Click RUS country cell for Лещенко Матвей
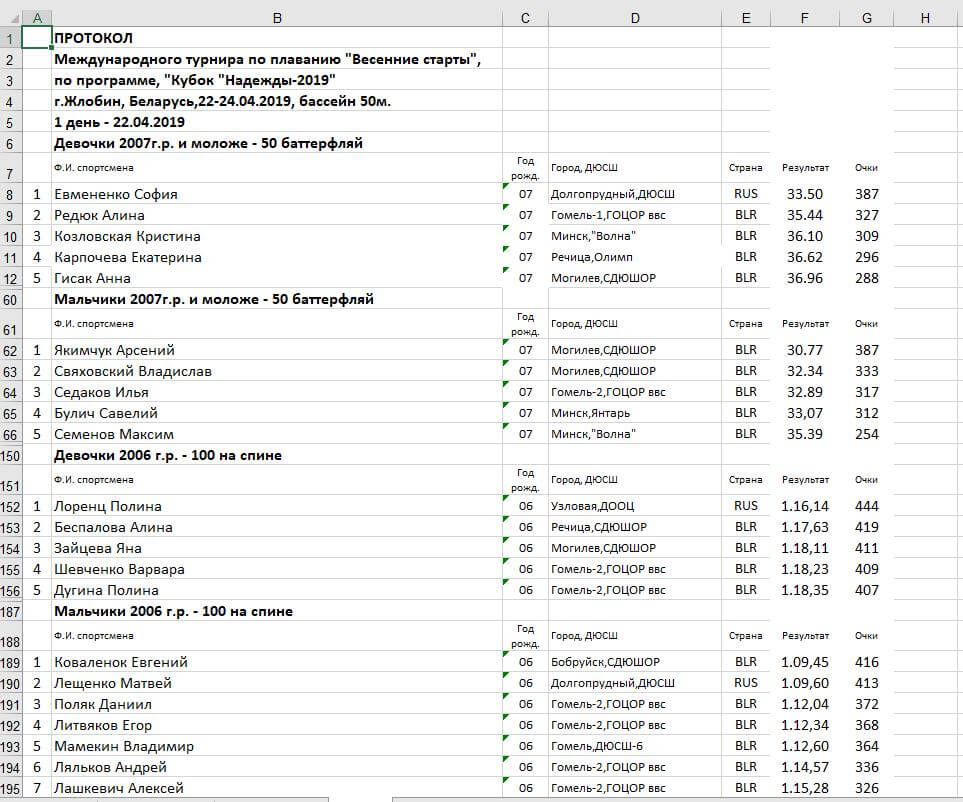Viewport: 963px width, 802px height. tap(746, 683)
